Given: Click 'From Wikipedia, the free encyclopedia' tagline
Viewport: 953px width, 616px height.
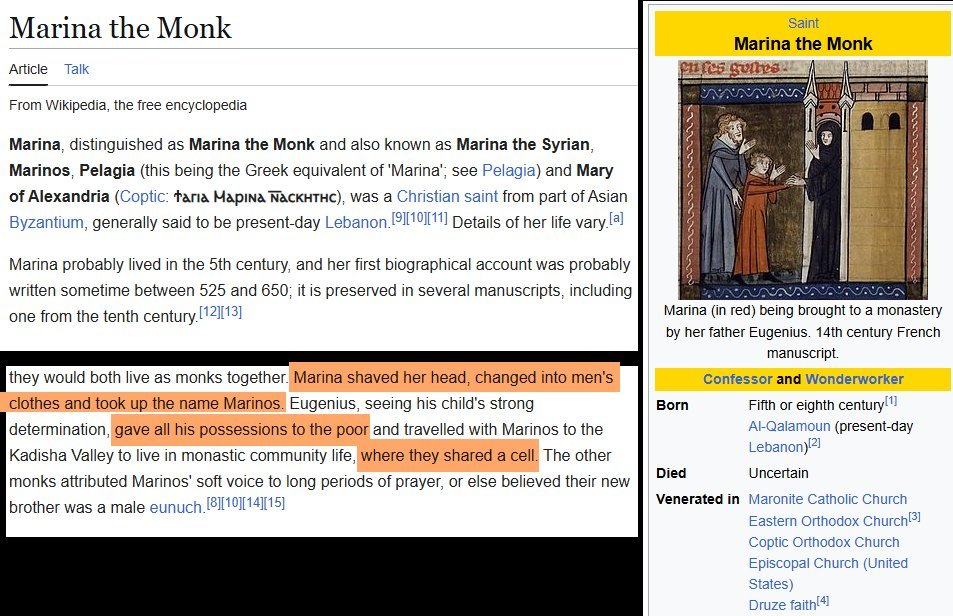Looking at the screenshot, I should tap(128, 105).
